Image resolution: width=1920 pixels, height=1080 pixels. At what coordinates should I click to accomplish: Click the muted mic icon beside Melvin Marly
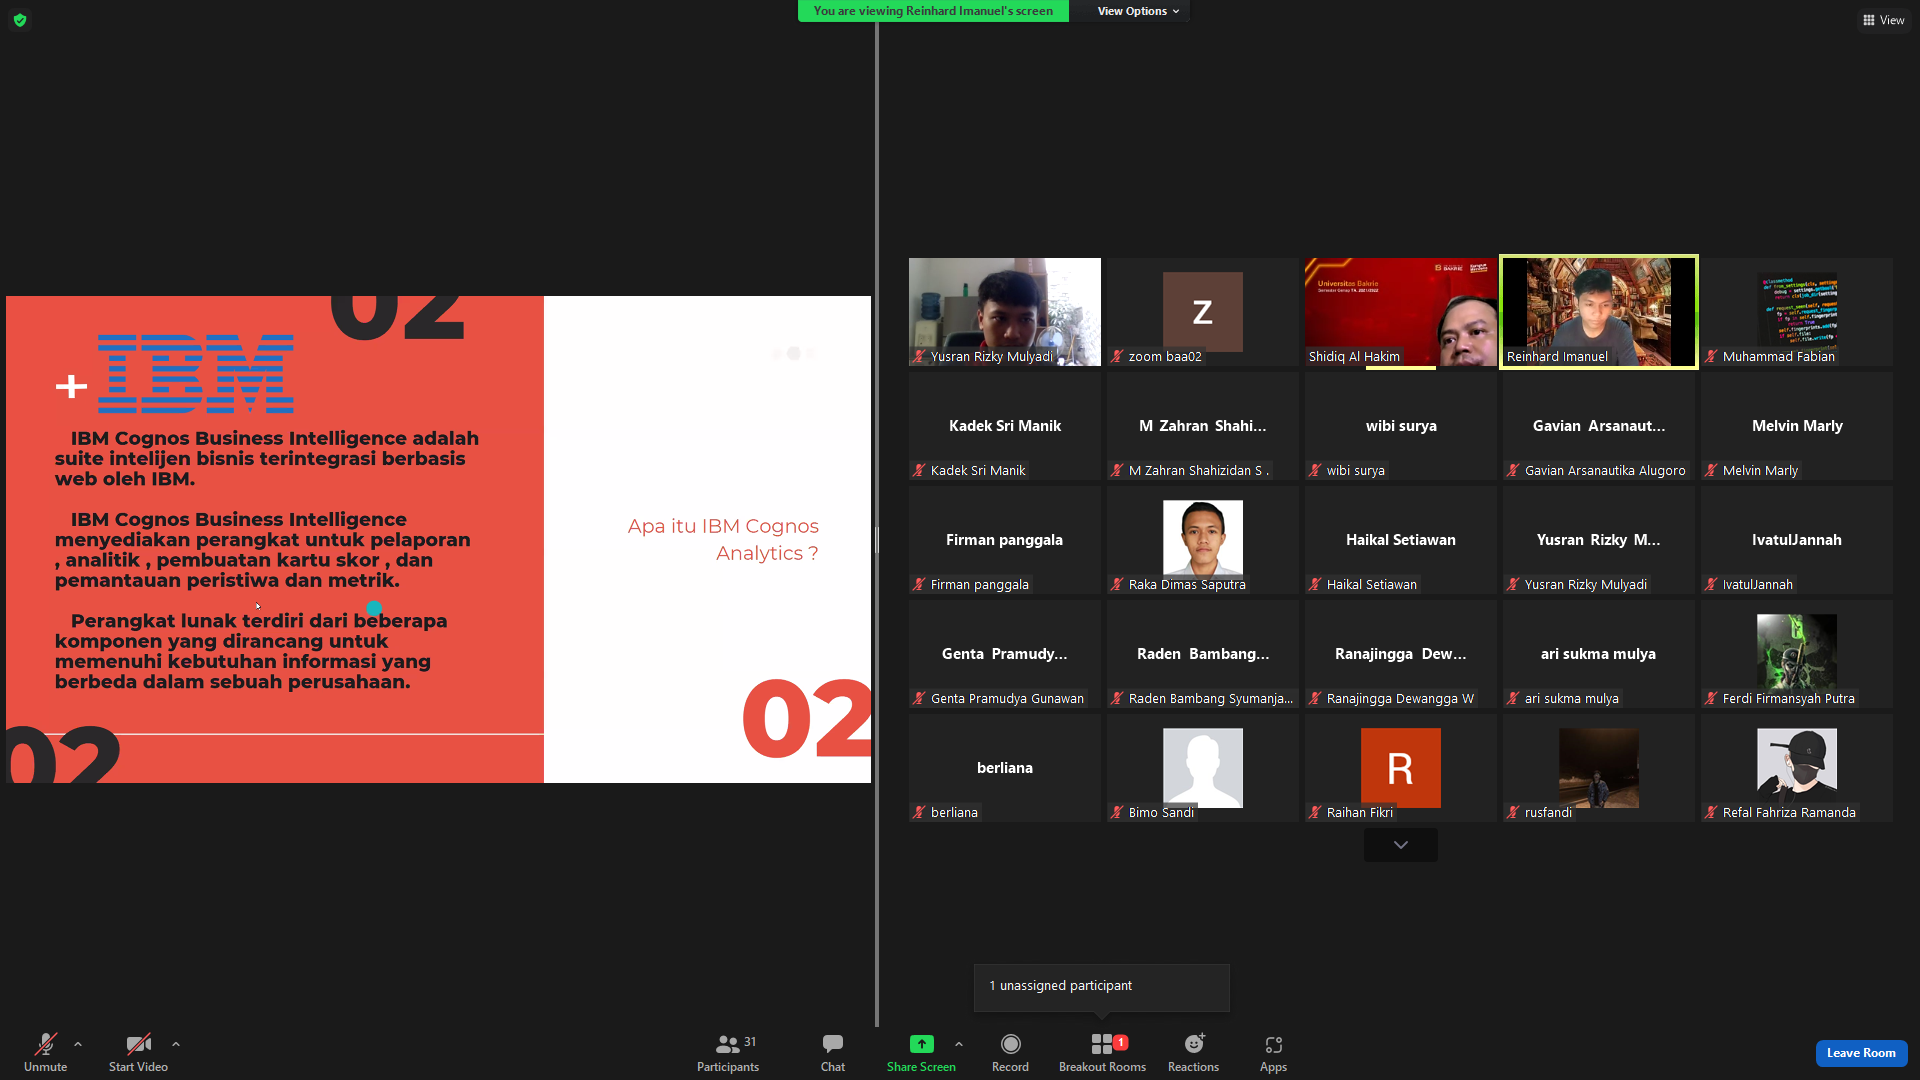click(1711, 471)
